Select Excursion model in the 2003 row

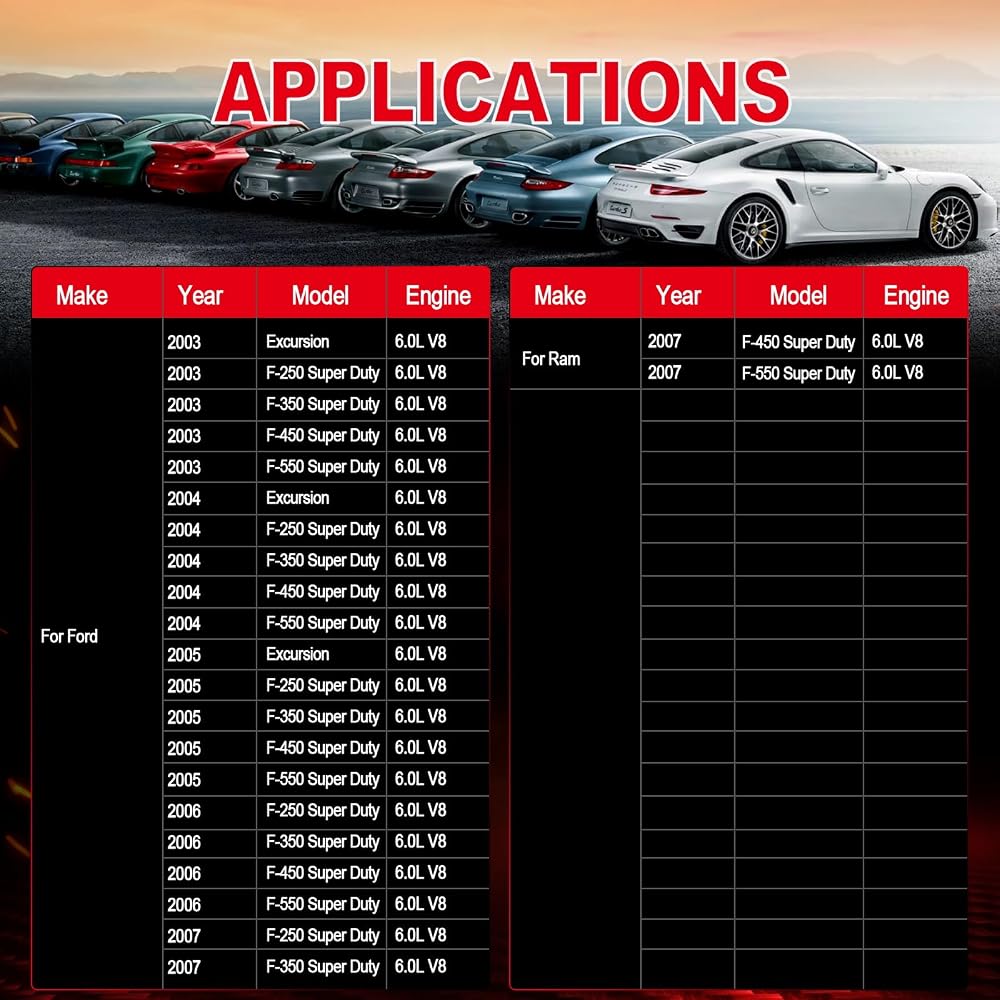297,341
